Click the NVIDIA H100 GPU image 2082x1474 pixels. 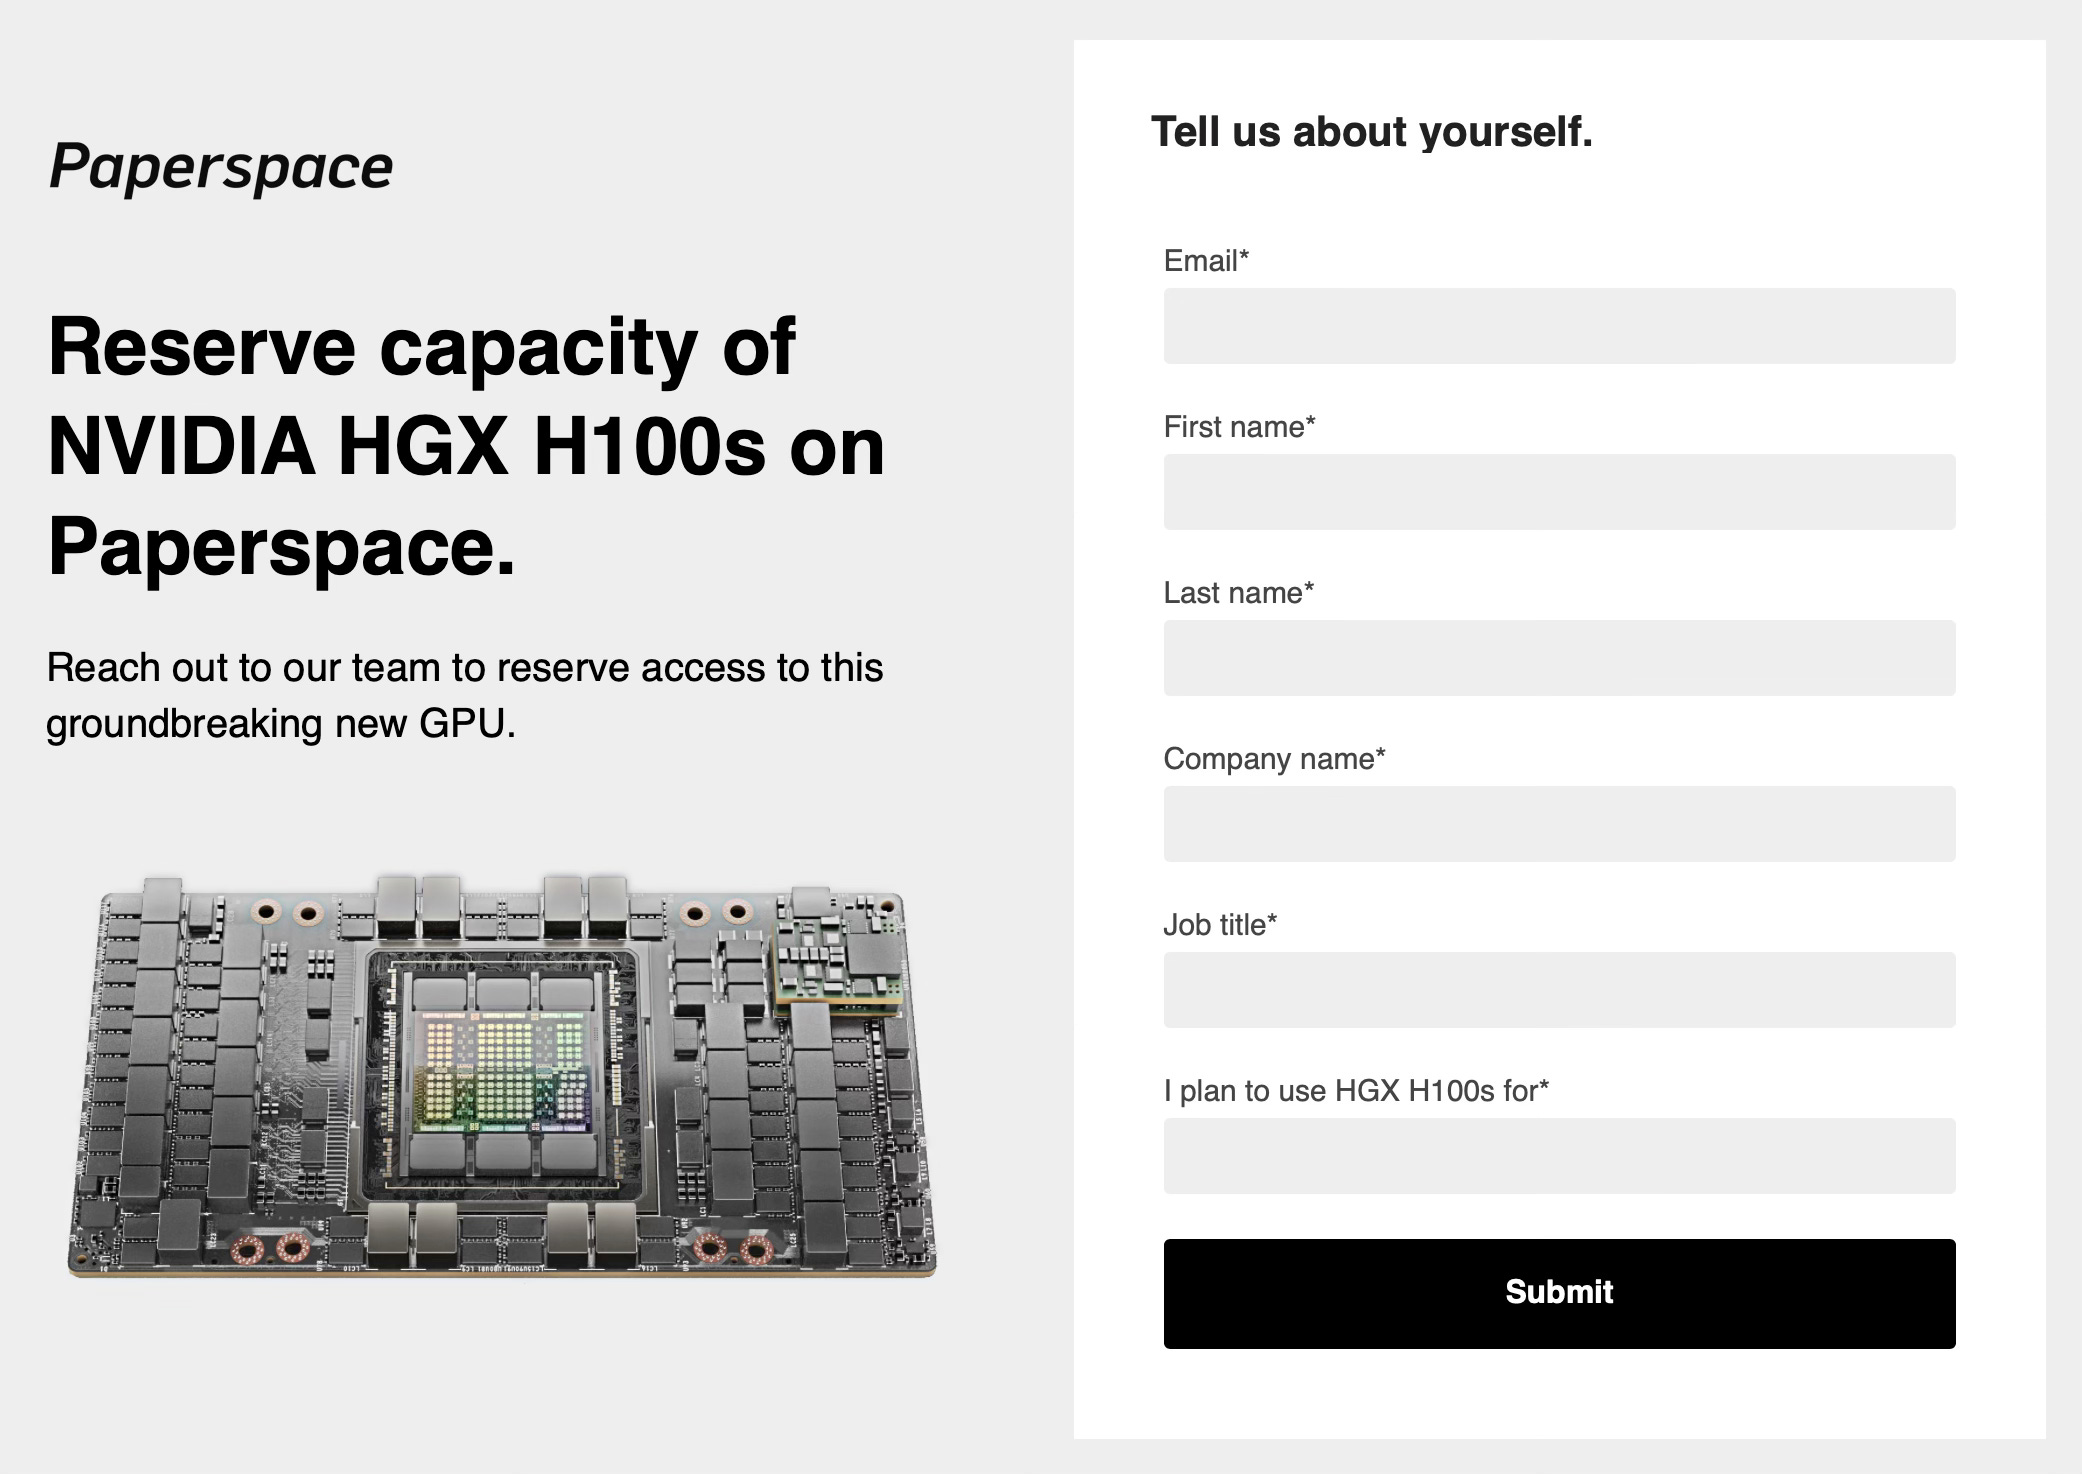tap(502, 1076)
